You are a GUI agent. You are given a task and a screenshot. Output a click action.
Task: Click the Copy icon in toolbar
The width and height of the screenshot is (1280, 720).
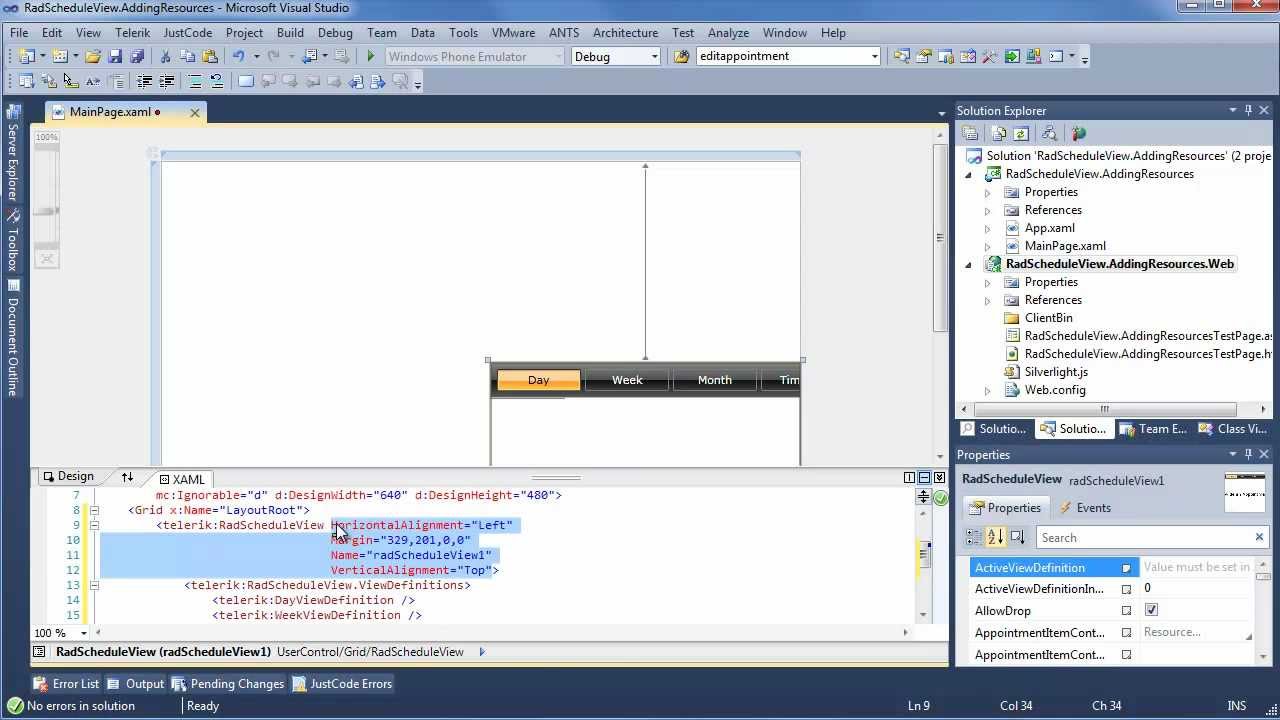coord(187,56)
